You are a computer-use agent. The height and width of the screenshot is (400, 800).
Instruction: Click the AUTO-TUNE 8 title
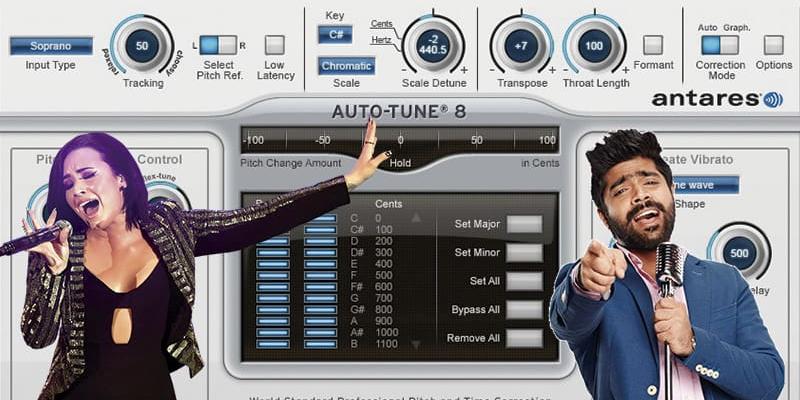(x=399, y=111)
